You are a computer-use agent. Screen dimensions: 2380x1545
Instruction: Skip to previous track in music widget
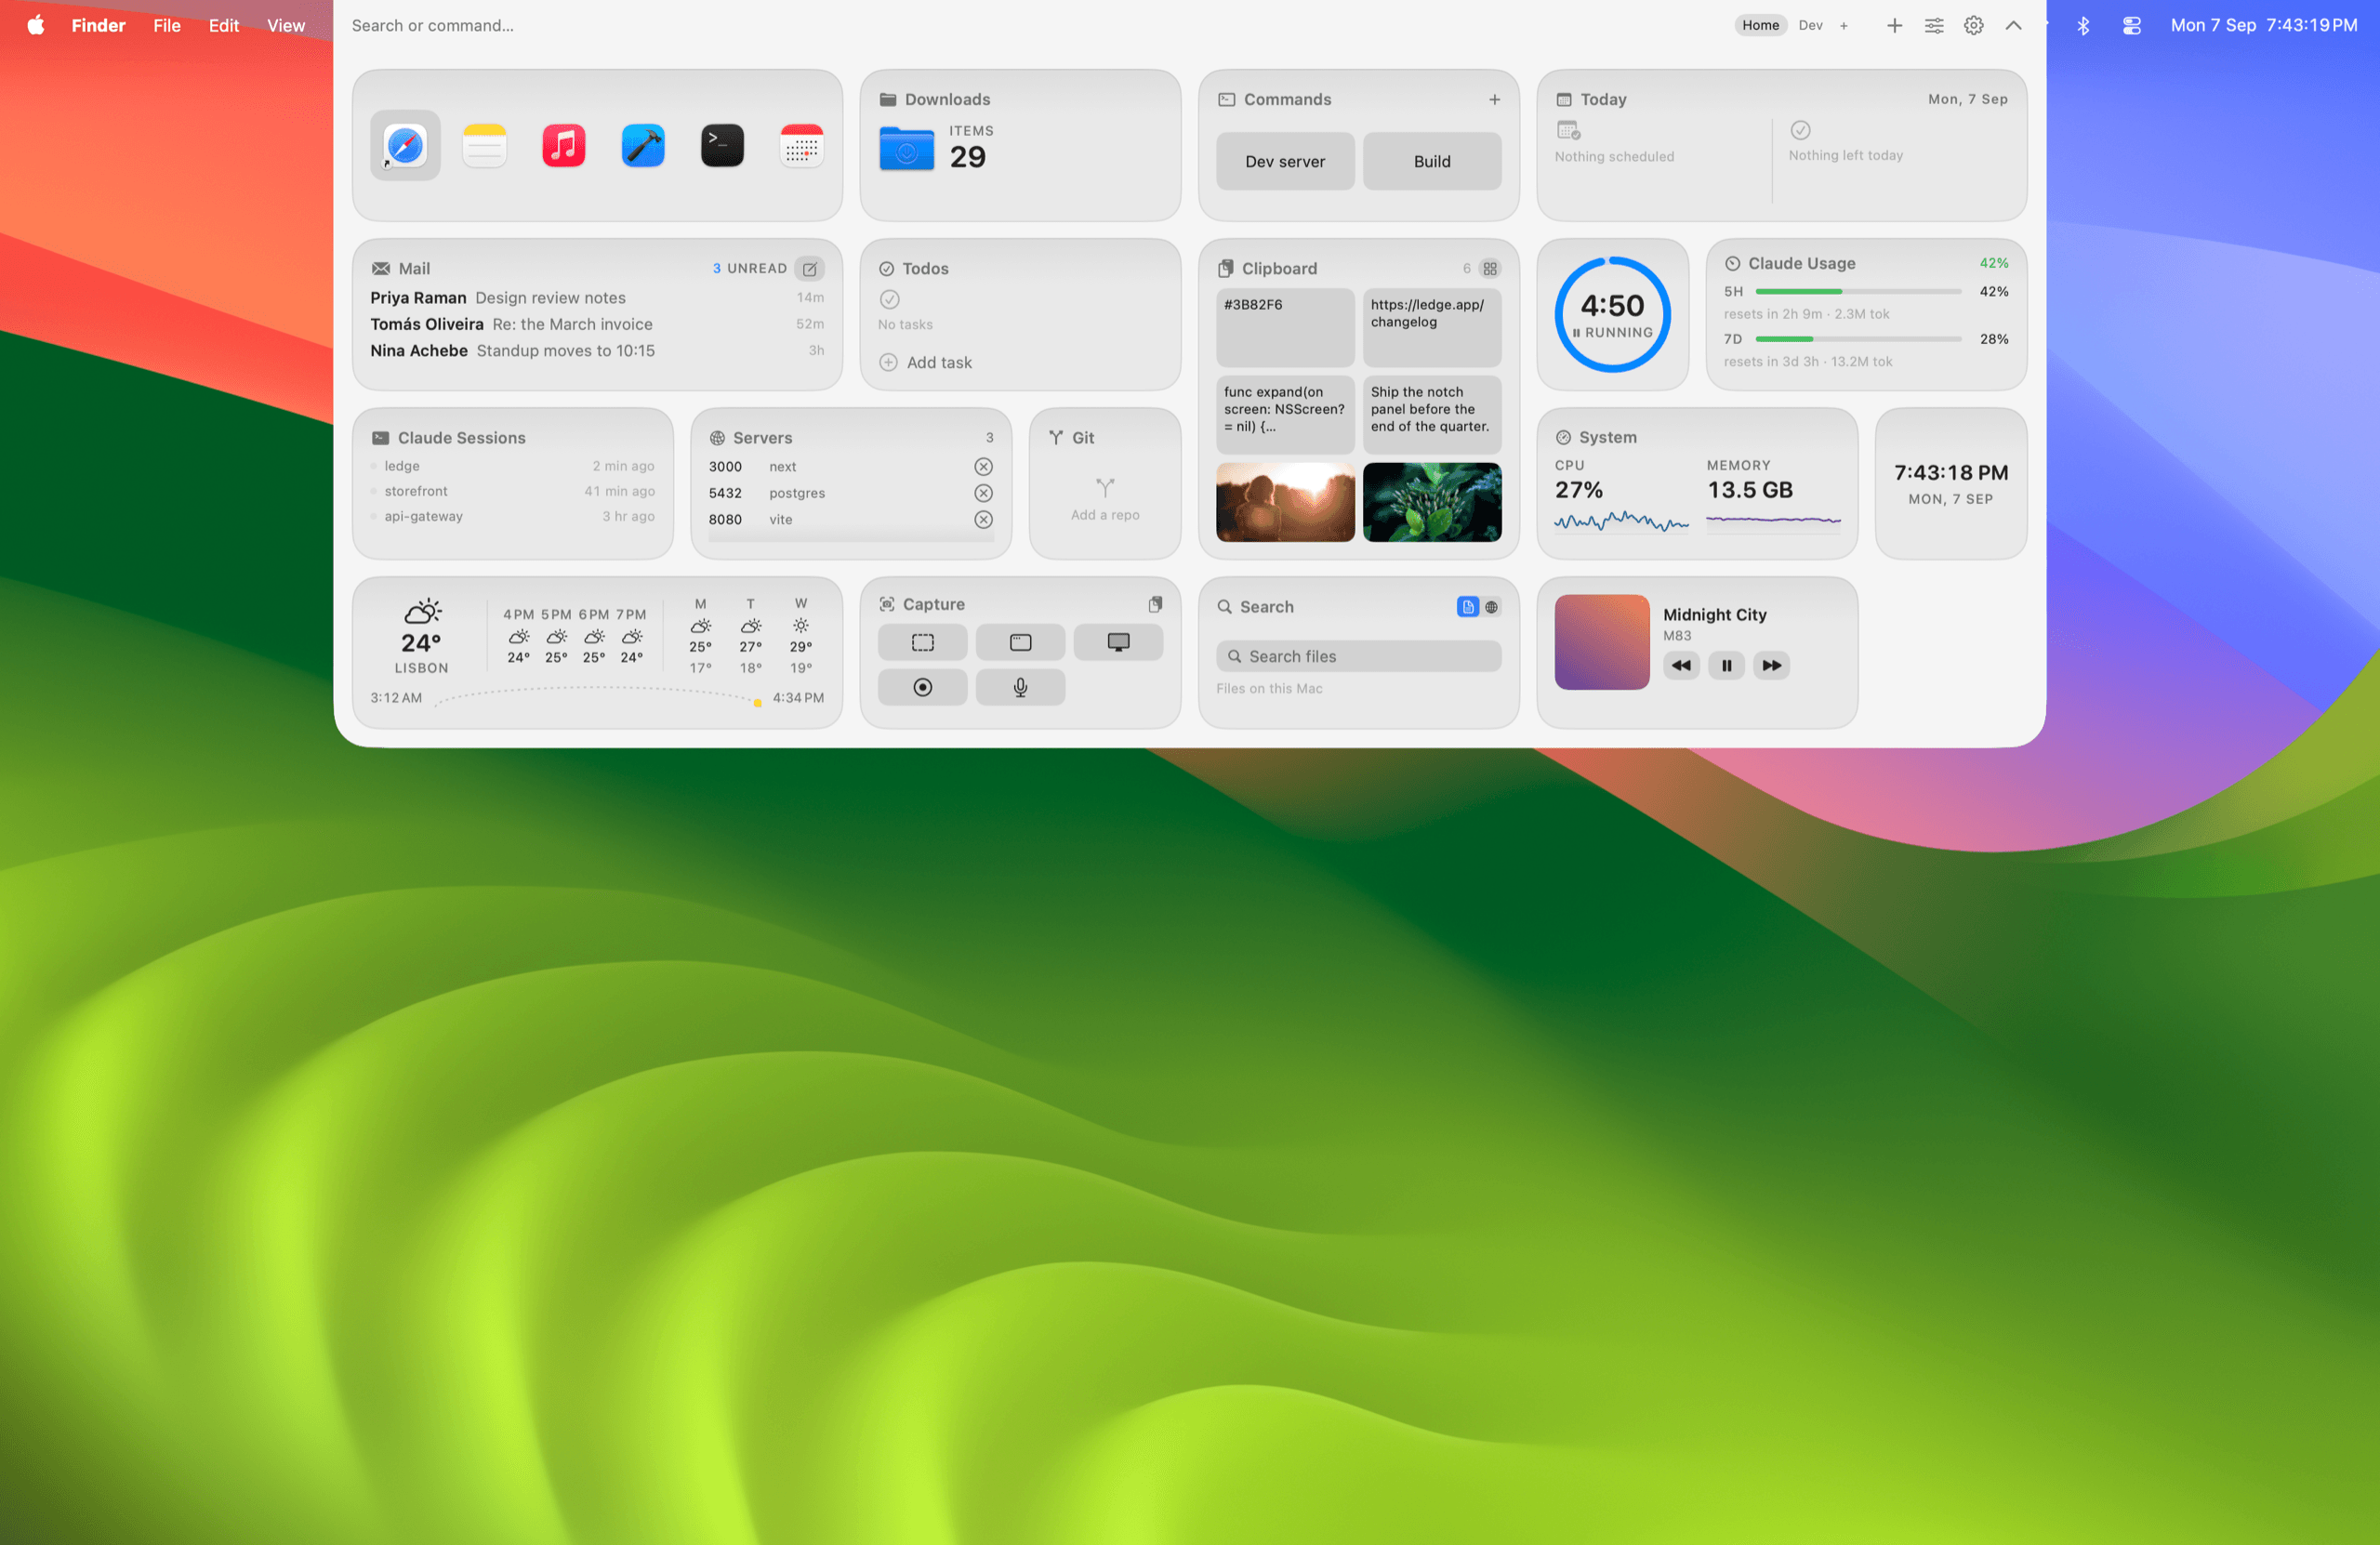(1681, 665)
